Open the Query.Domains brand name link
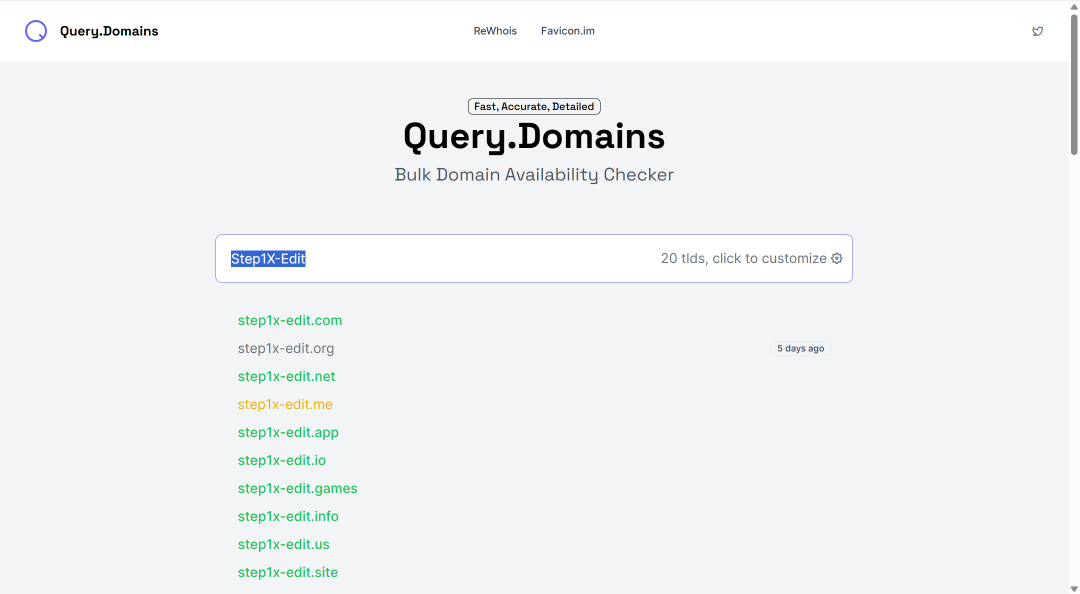This screenshot has width=1080, height=594. tap(109, 31)
